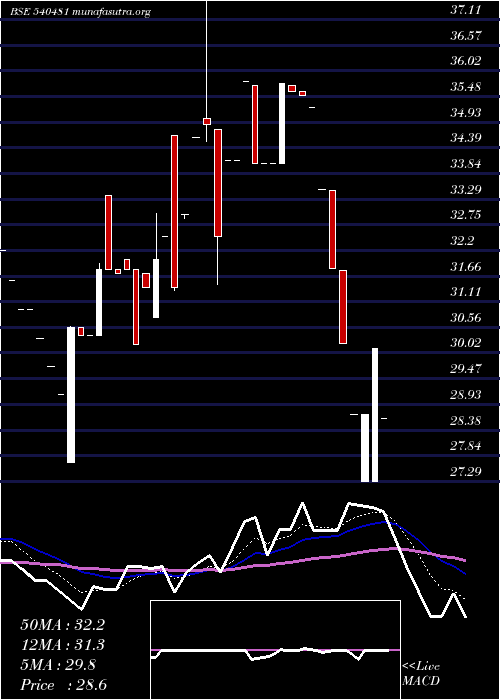Screen dimensions: 500x700
Task: Click the '12MA : 31.3' readout
Action: click(62, 645)
